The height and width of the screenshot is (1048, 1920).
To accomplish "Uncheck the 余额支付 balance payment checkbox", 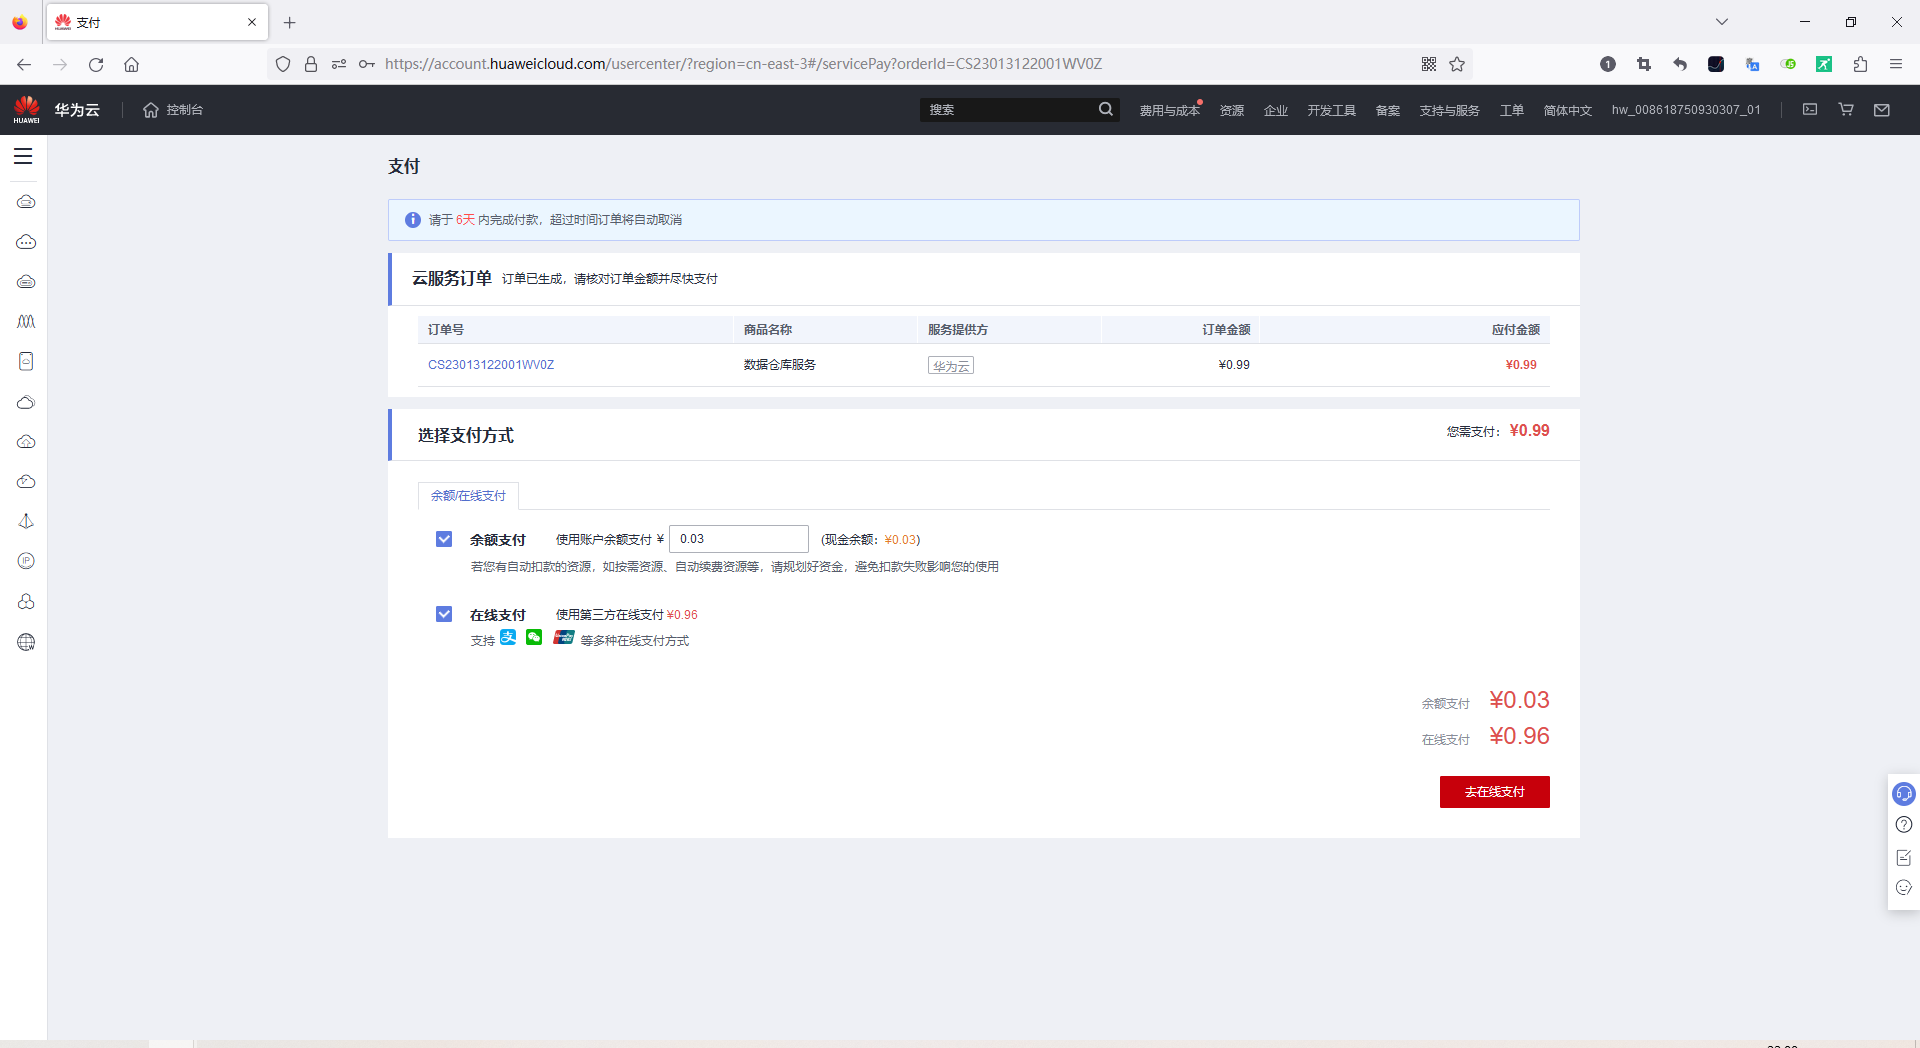I will pos(444,539).
